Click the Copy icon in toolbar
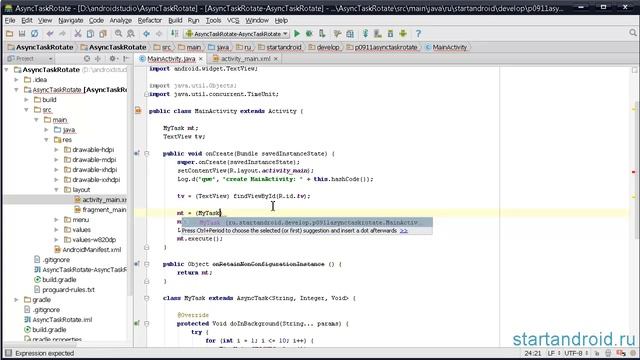This screenshot has width=640, height=360. [x=90, y=33]
